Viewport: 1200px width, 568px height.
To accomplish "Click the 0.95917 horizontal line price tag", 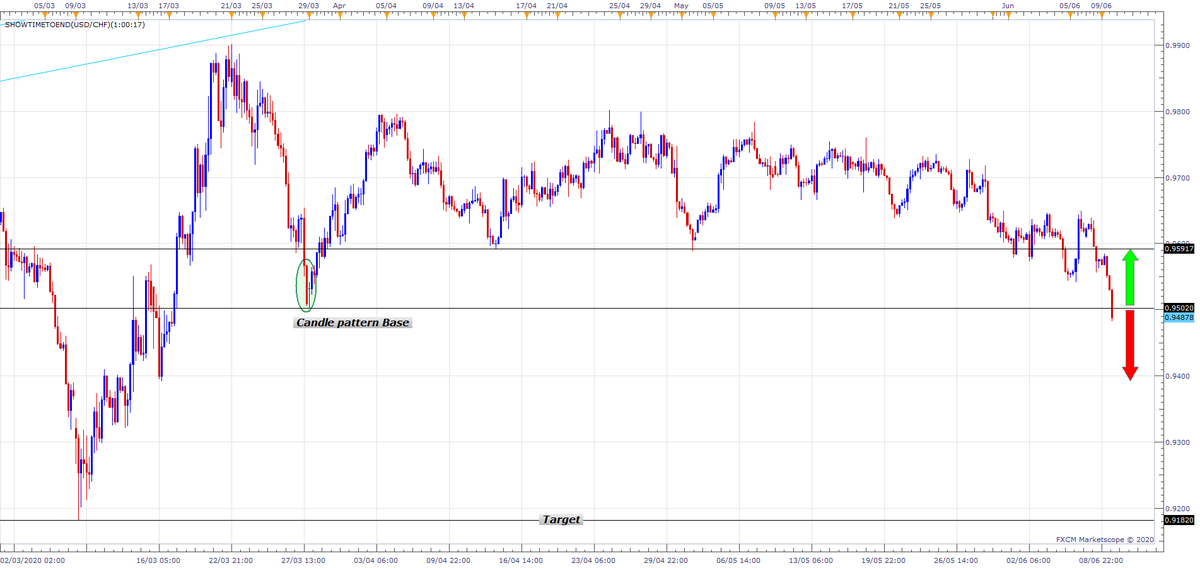I will coord(1180,250).
